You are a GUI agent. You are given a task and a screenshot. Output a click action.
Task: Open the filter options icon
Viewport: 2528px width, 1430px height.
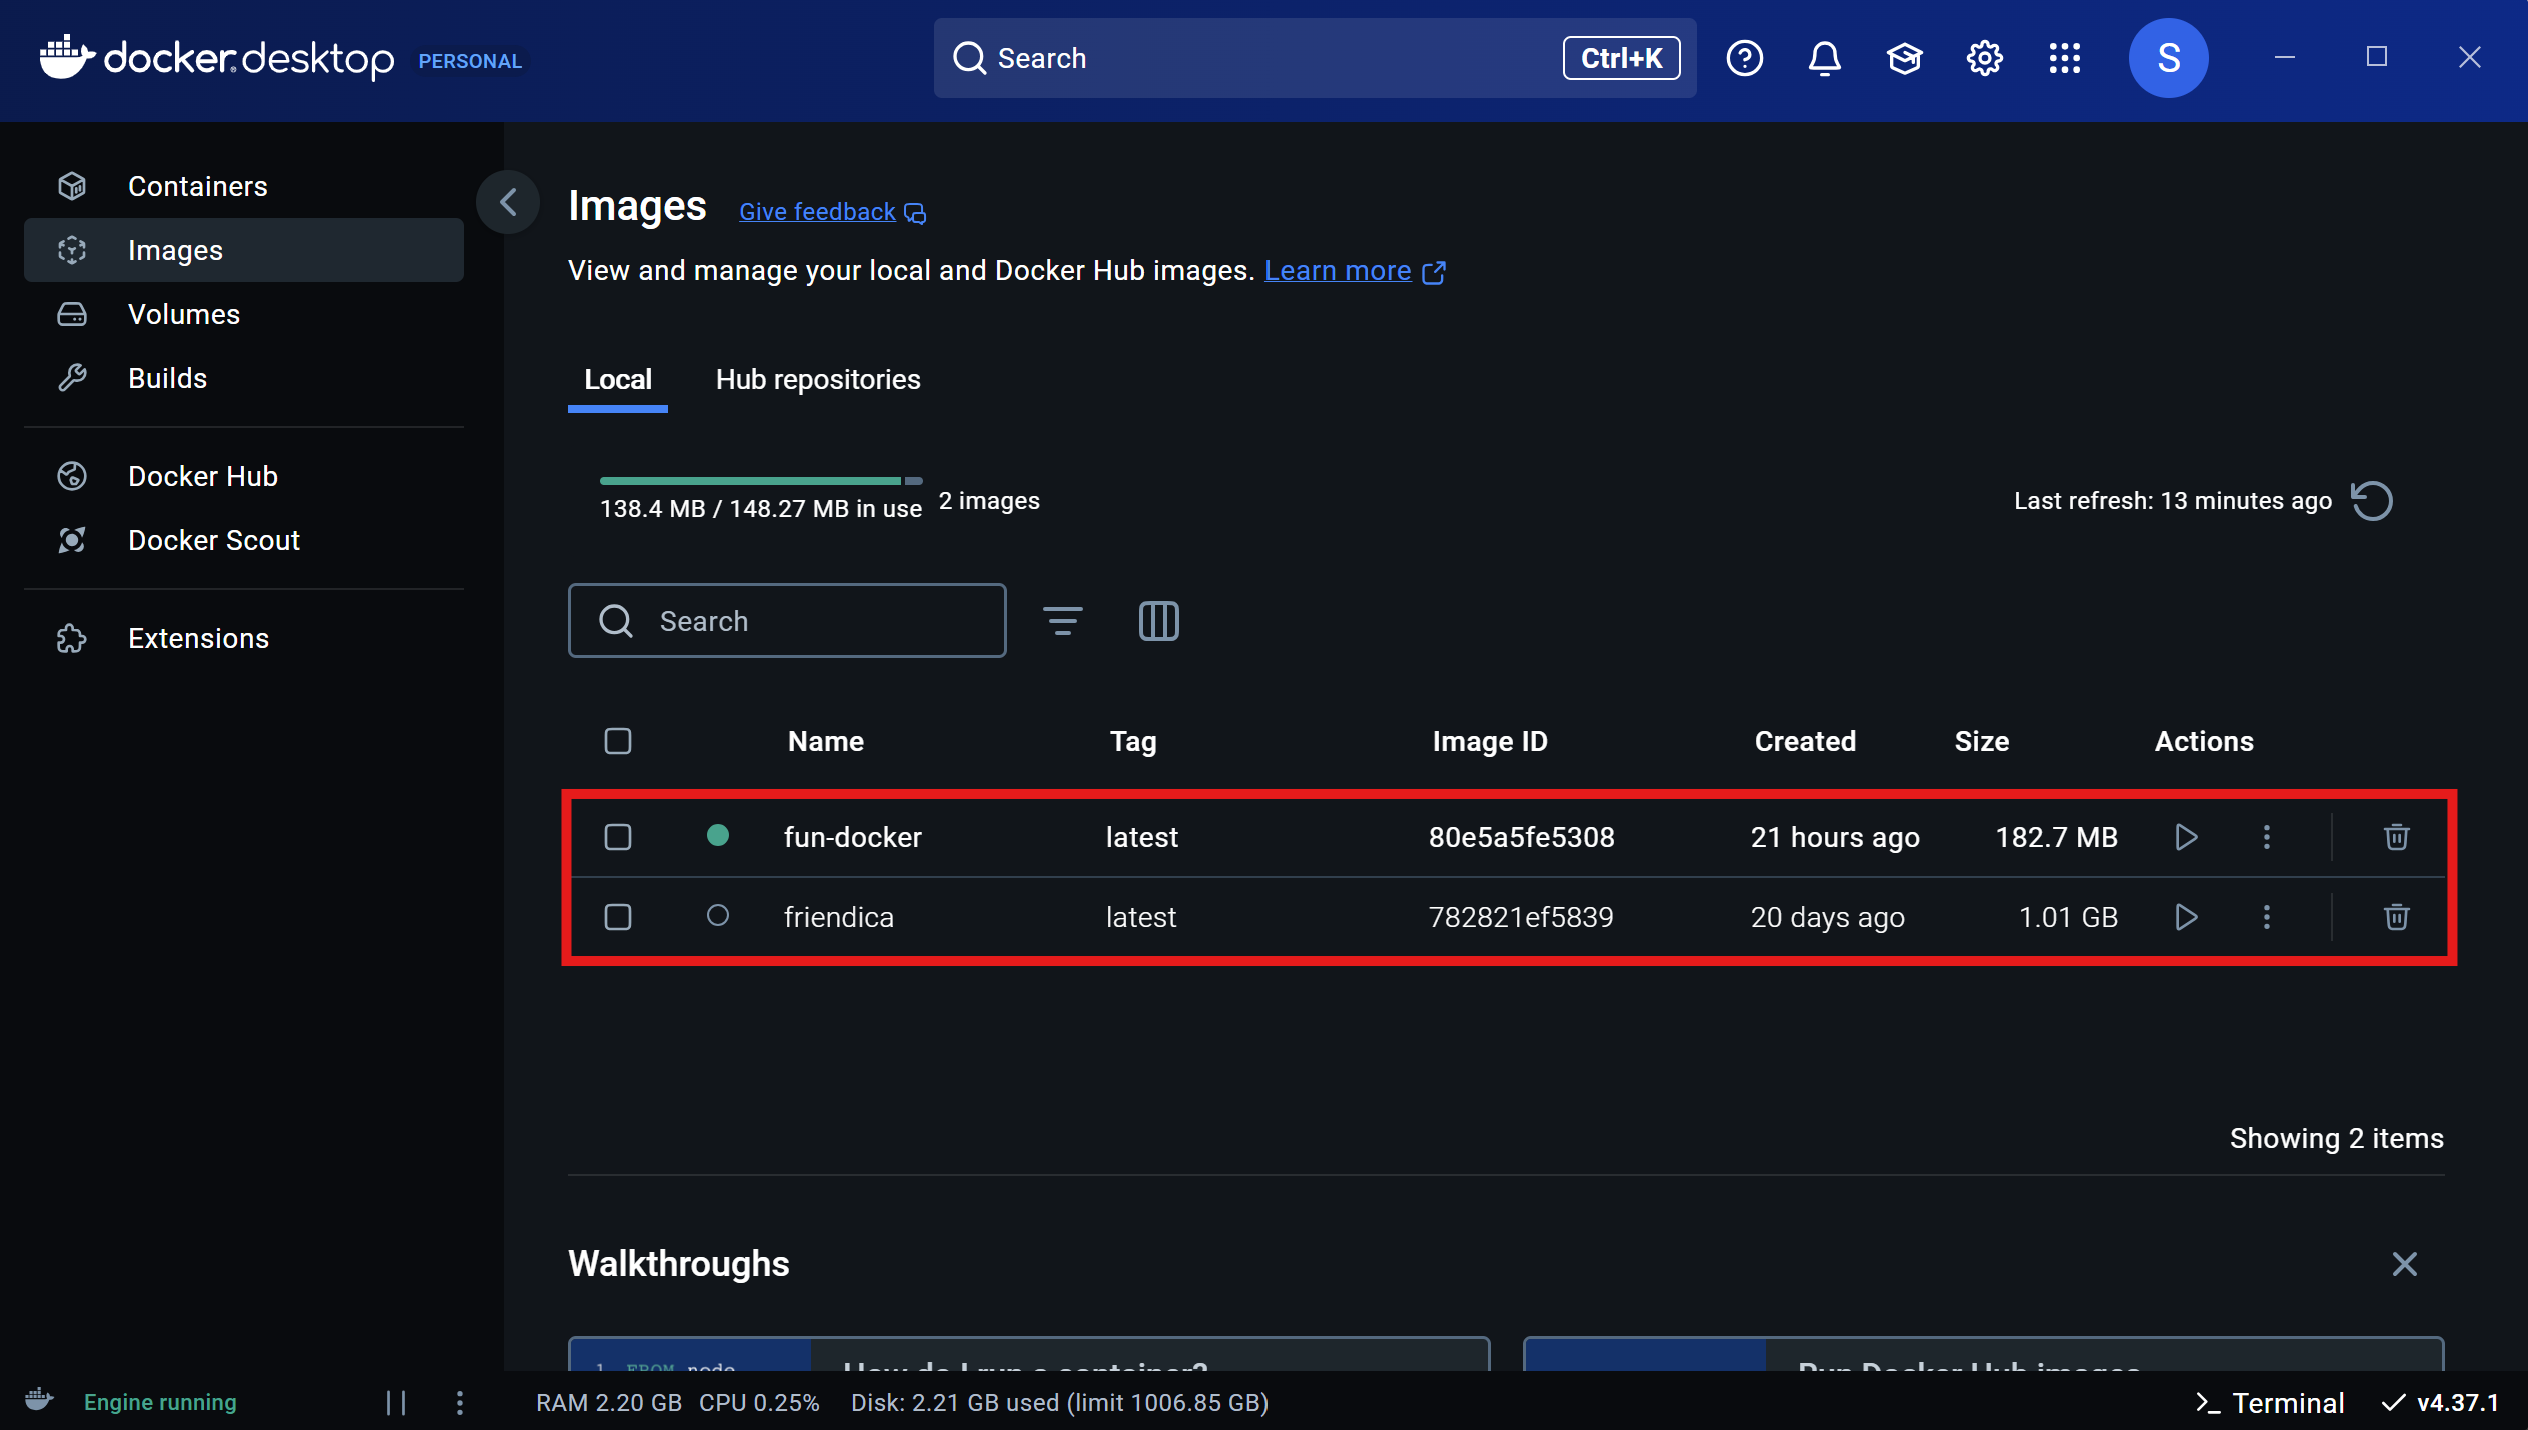tap(1062, 621)
